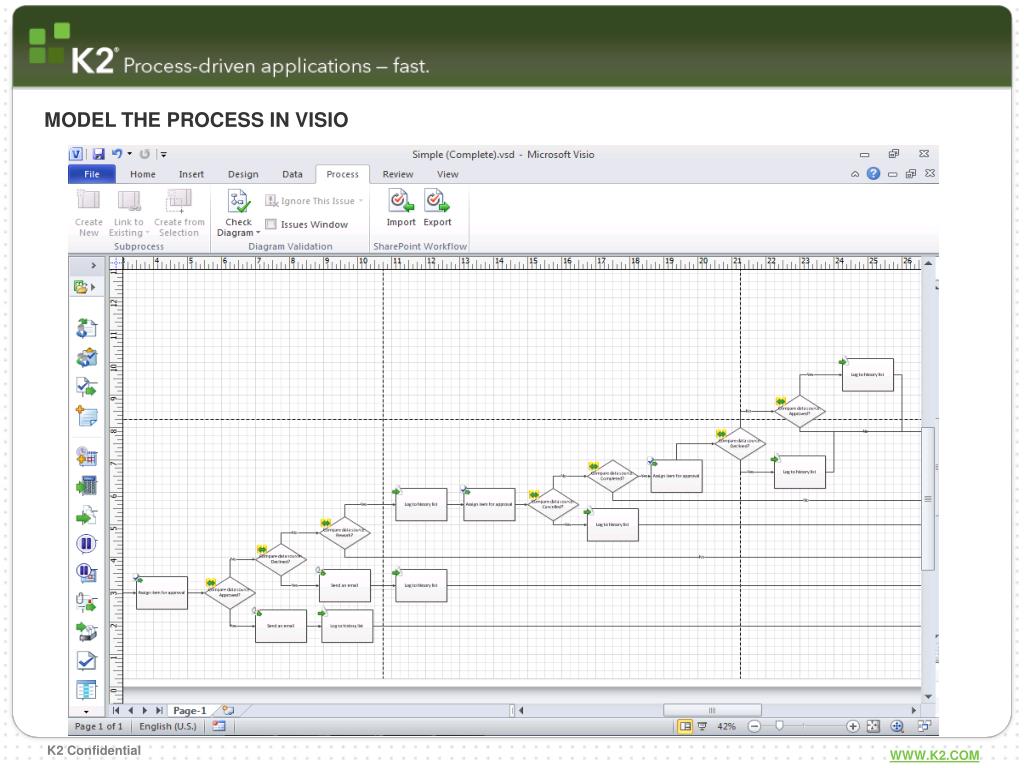Select the page with green arrow stencil shape
1024x768 pixels.
tap(86, 516)
